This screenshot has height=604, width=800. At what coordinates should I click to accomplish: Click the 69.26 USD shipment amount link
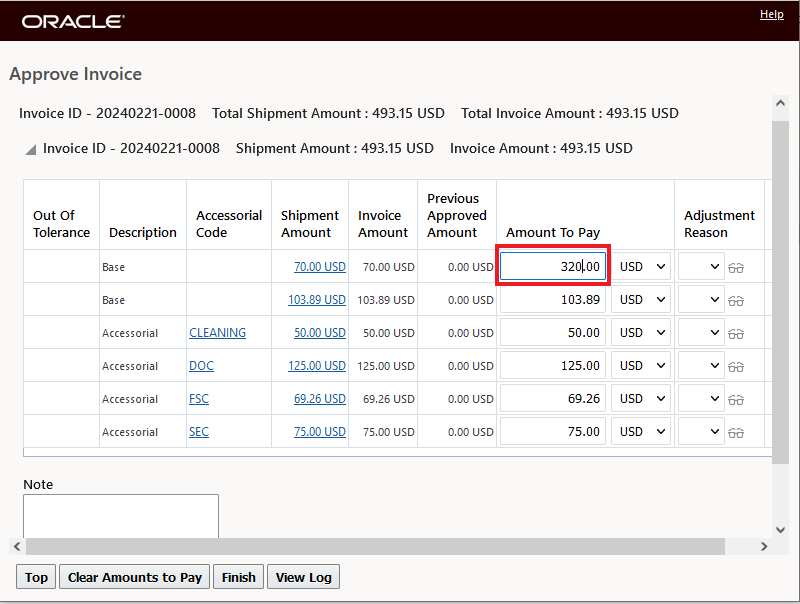pos(320,398)
